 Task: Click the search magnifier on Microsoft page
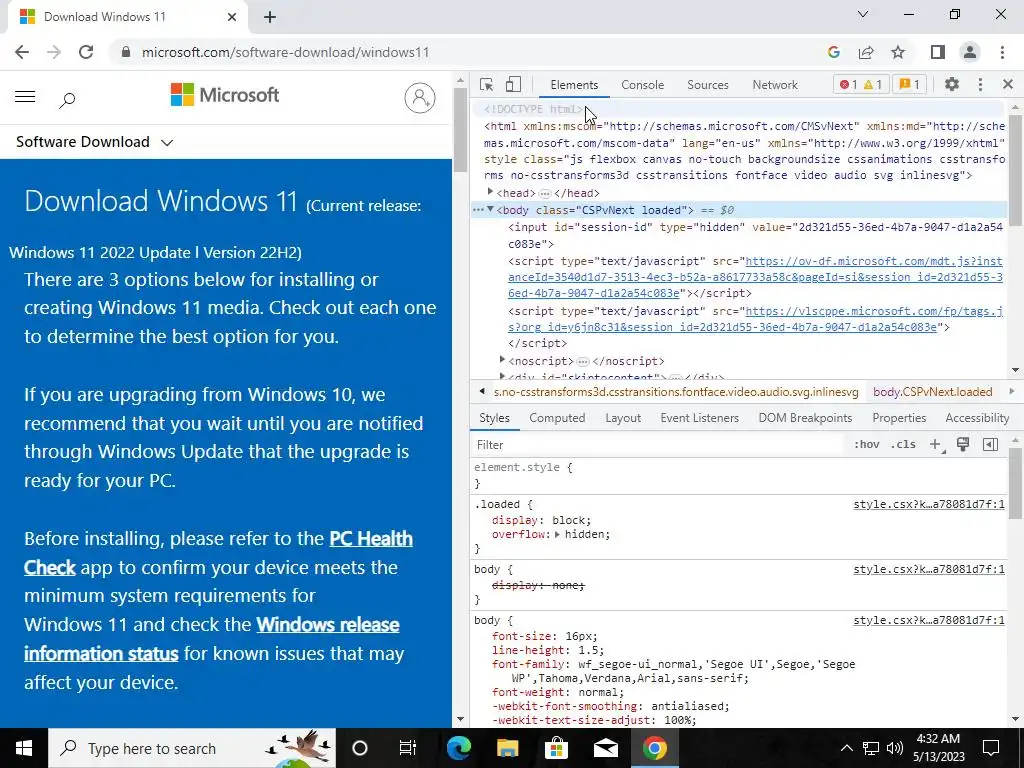click(67, 100)
